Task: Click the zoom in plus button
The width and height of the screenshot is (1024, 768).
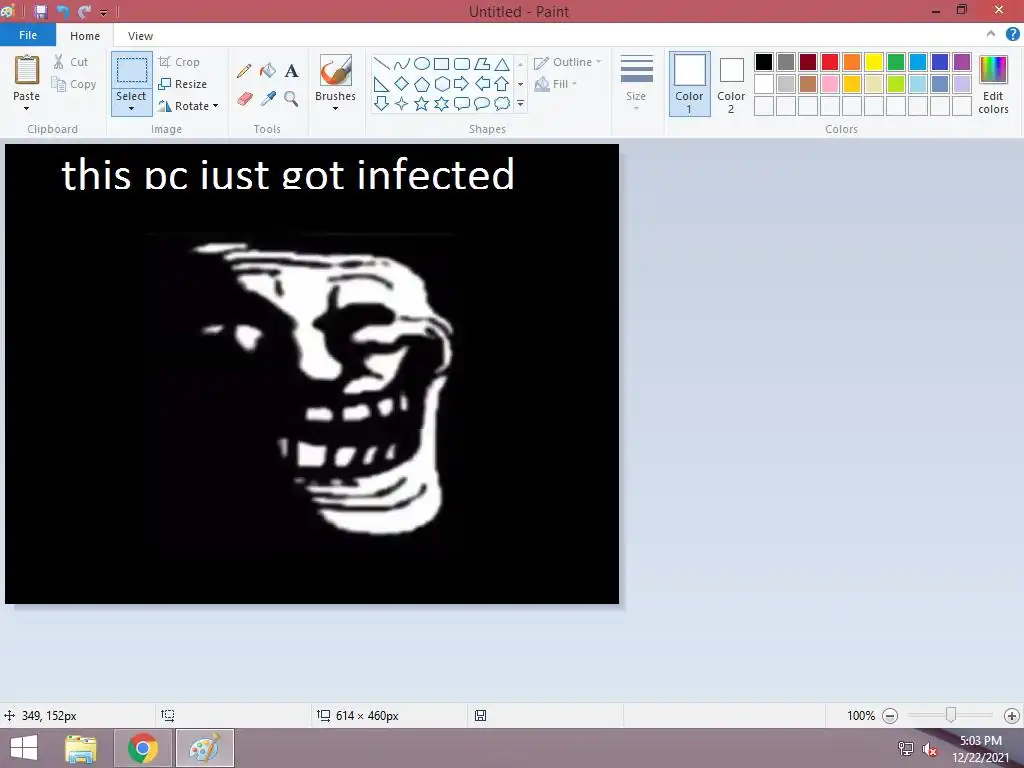Action: click(x=1011, y=716)
